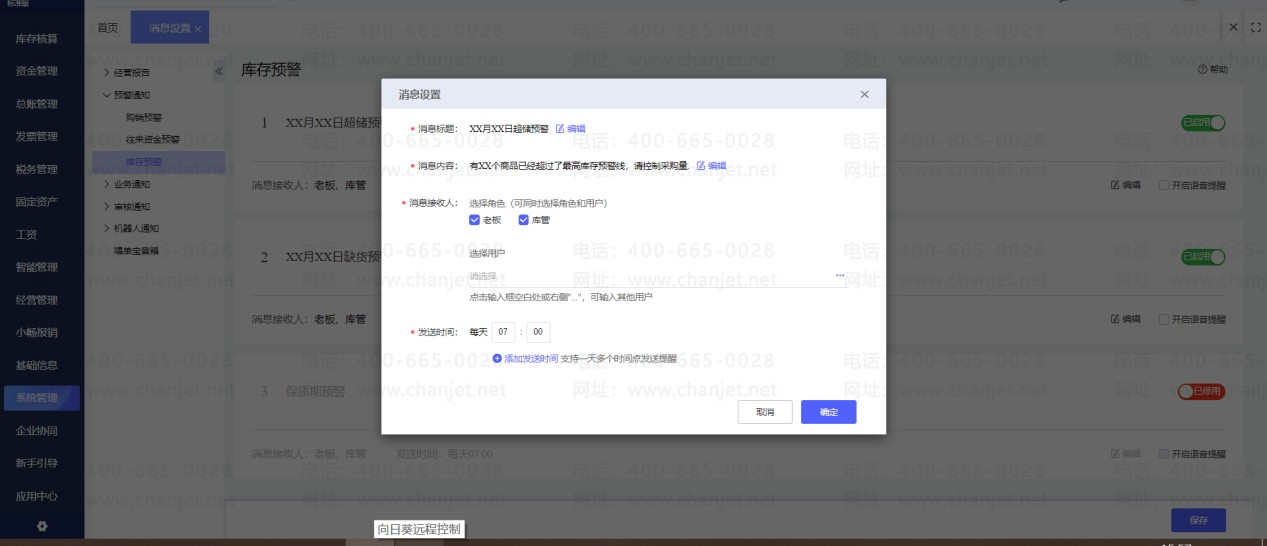The height and width of the screenshot is (546, 1267).
Task: Open 发票管理 in the sidebar
Action: click(37, 137)
